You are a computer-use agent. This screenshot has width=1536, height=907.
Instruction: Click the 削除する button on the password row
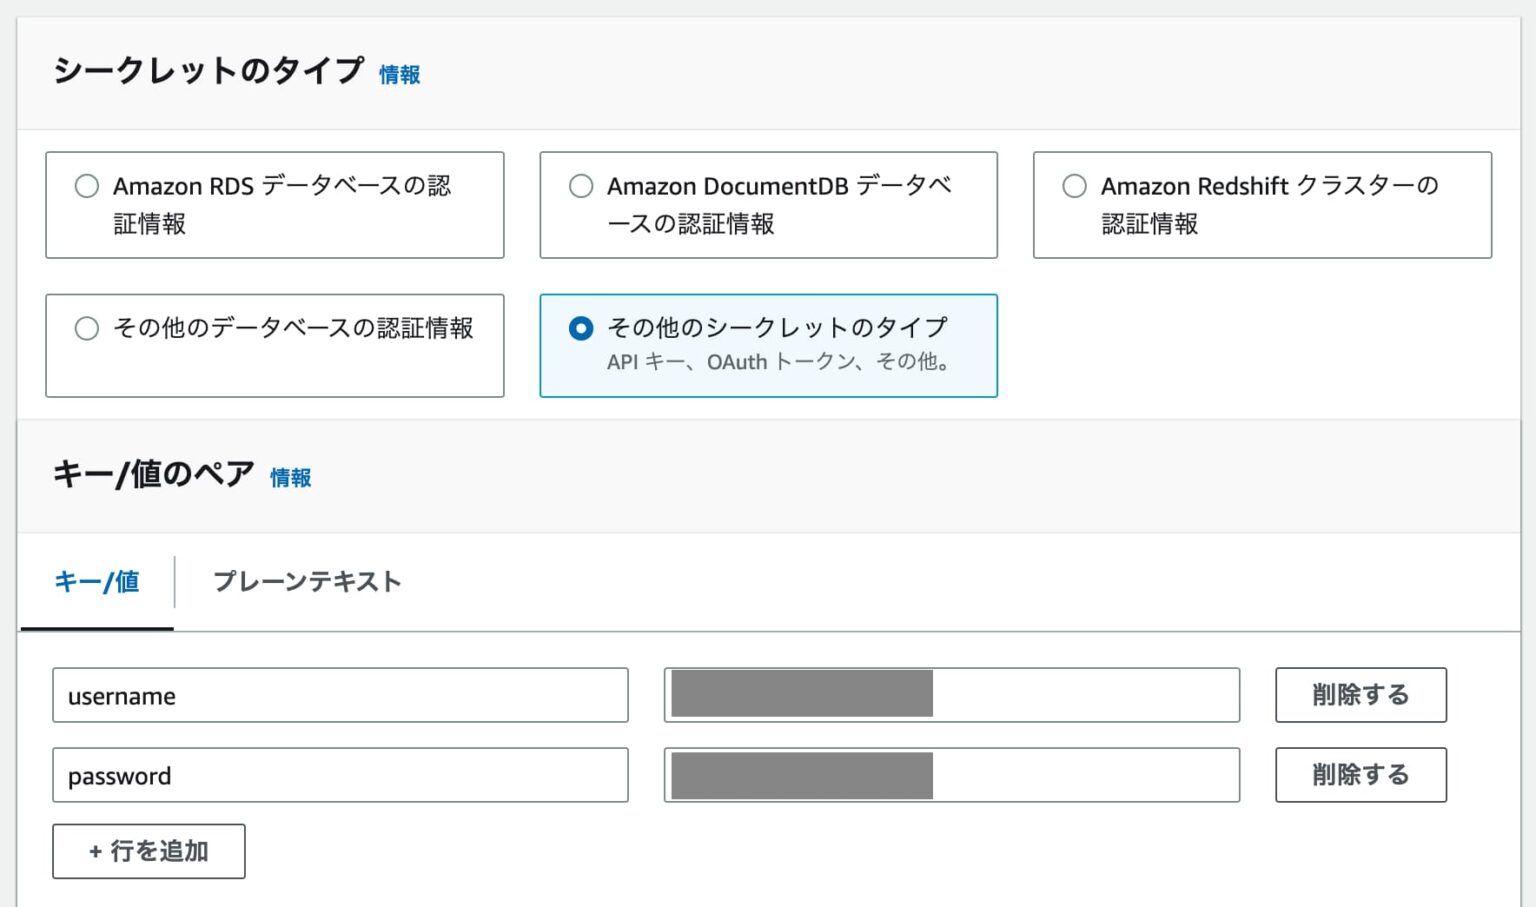(x=1360, y=775)
